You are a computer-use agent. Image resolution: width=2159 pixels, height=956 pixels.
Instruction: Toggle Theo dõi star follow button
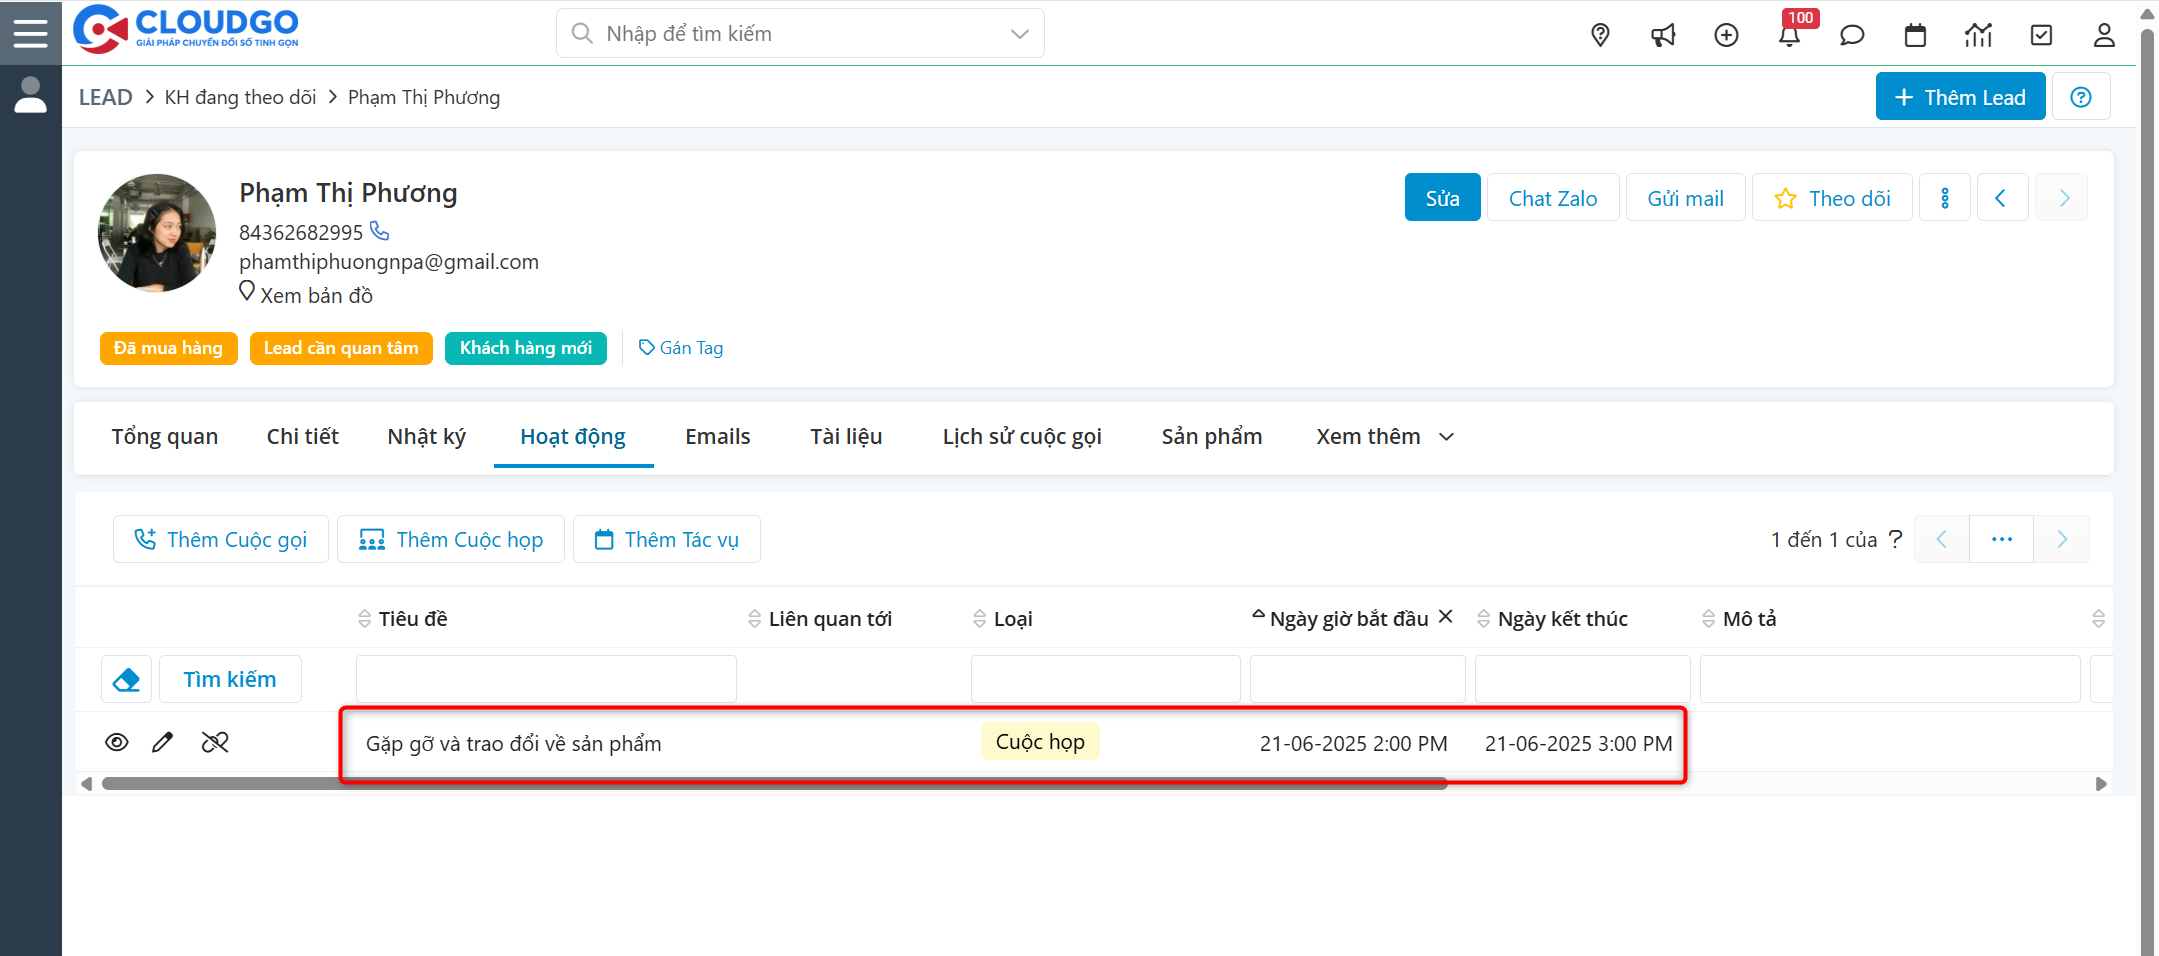pyautogui.click(x=1832, y=198)
